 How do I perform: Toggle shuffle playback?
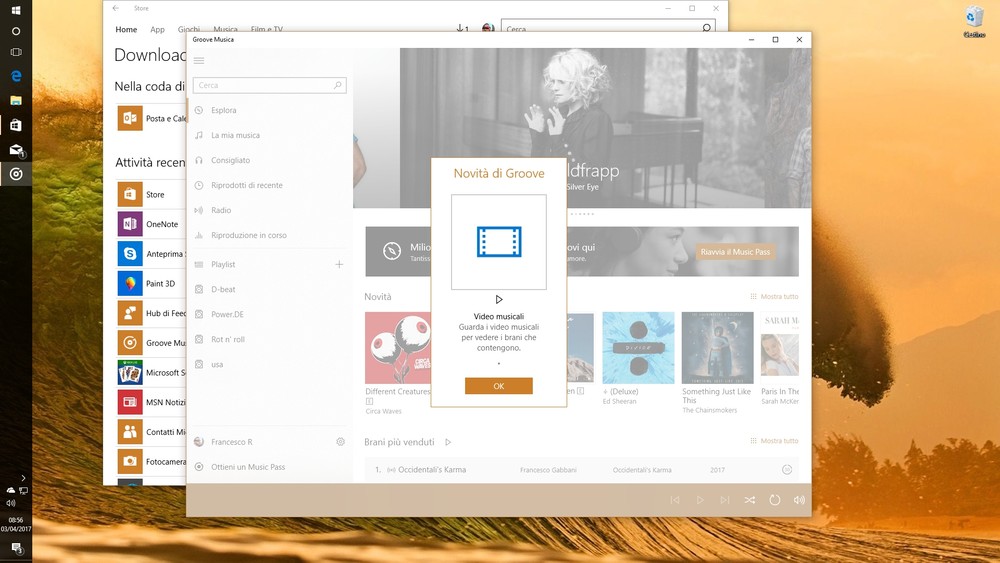[x=749, y=500]
